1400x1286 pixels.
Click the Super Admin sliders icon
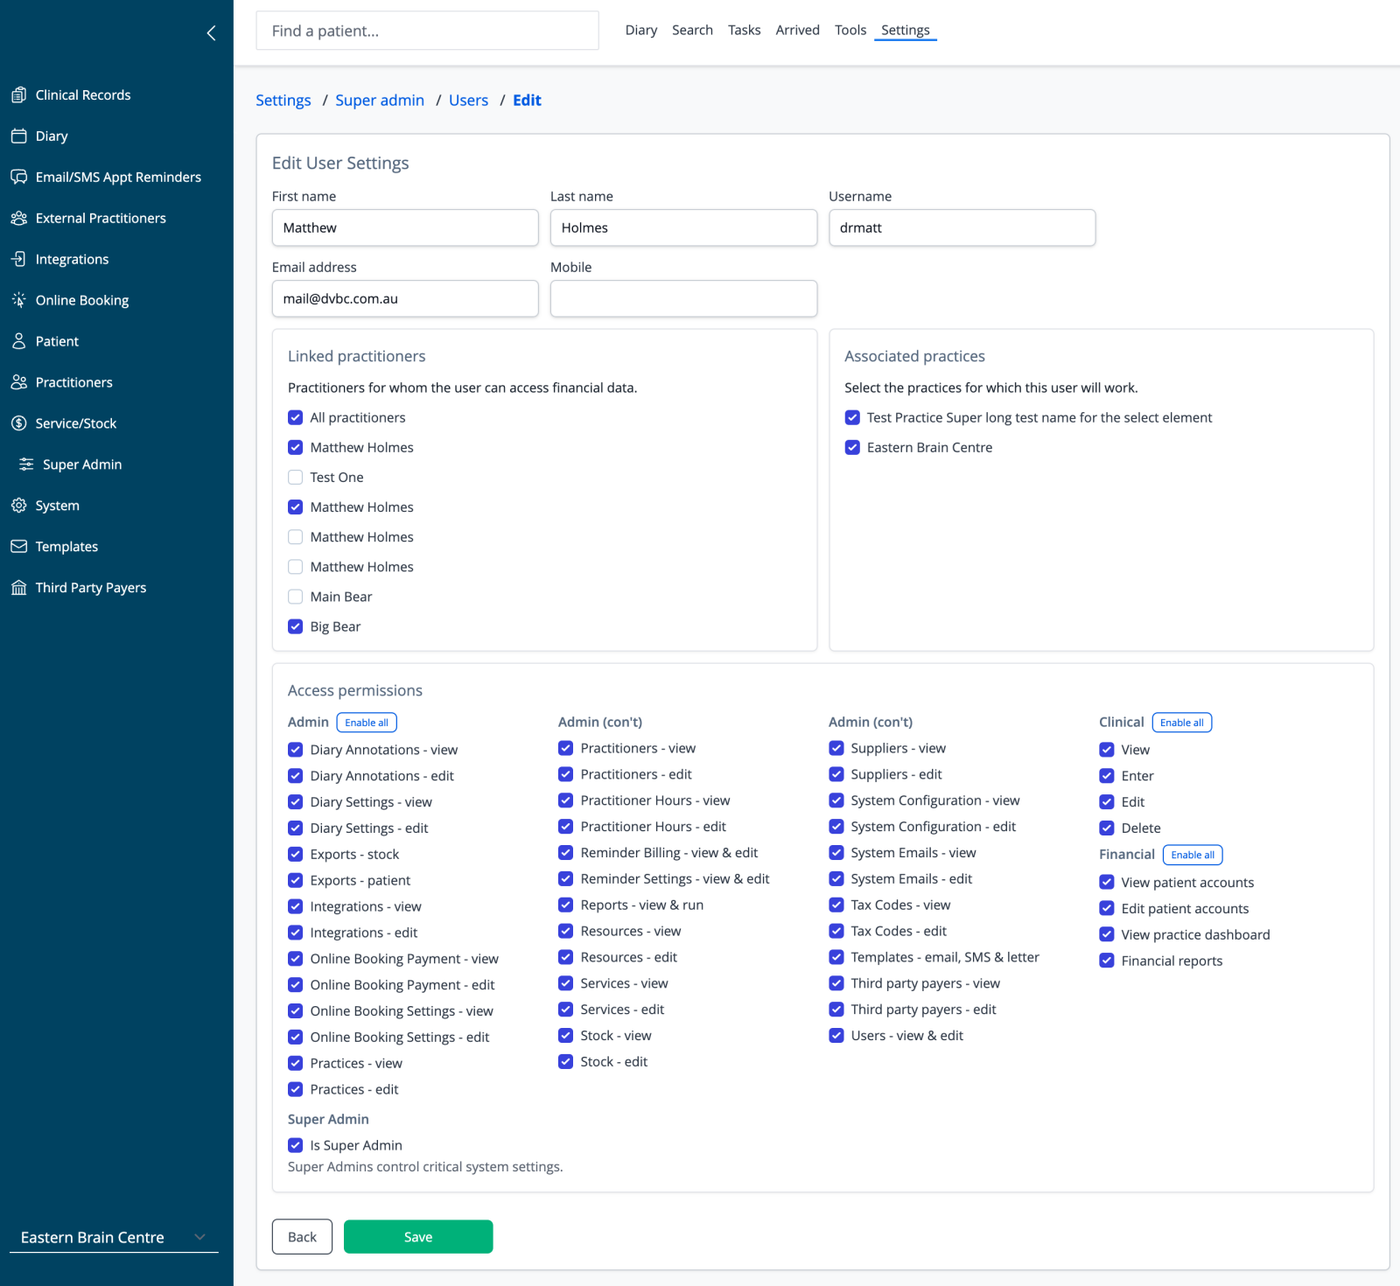(x=26, y=464)
